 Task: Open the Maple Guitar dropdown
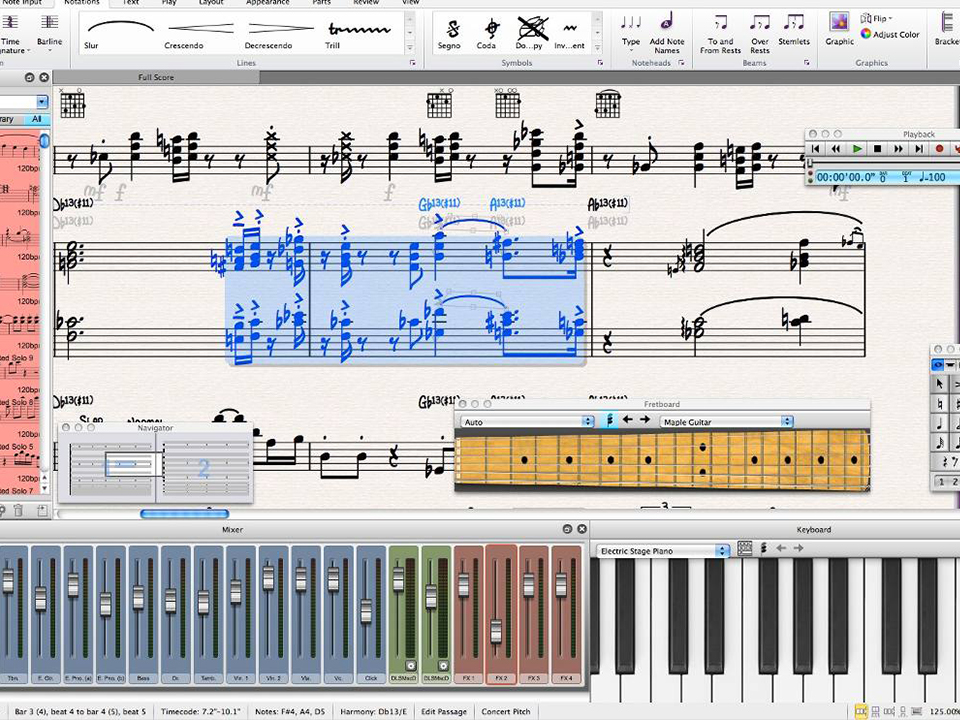[x=726, y=421]
